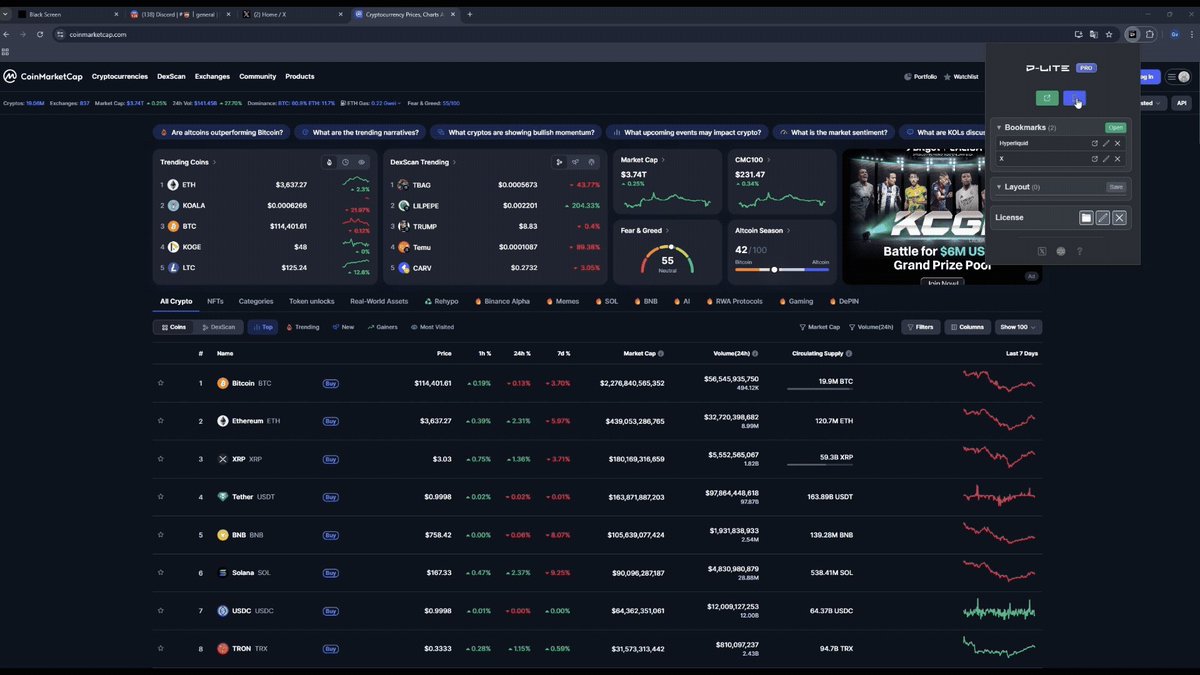1200x675 pixels.
Task: Switch to the DexScan view toggle
Action: (218, 327)
